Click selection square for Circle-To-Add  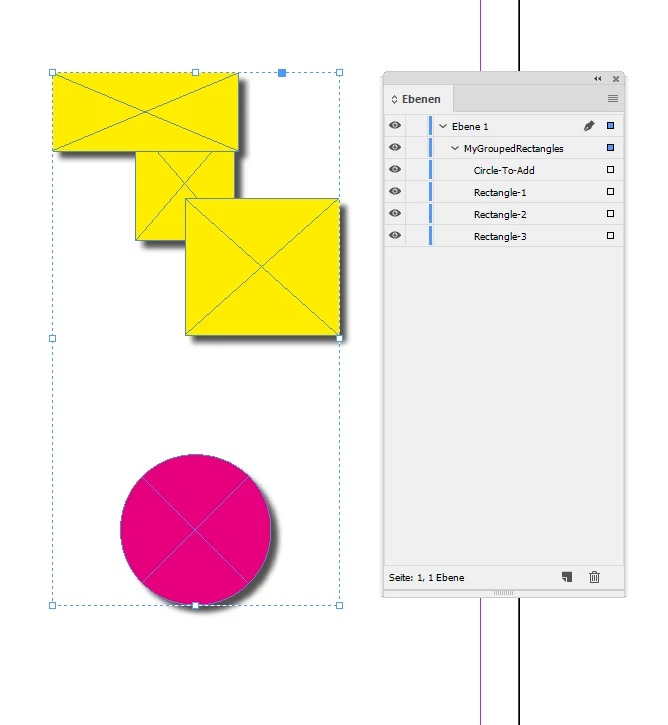[x=610, y=170]
